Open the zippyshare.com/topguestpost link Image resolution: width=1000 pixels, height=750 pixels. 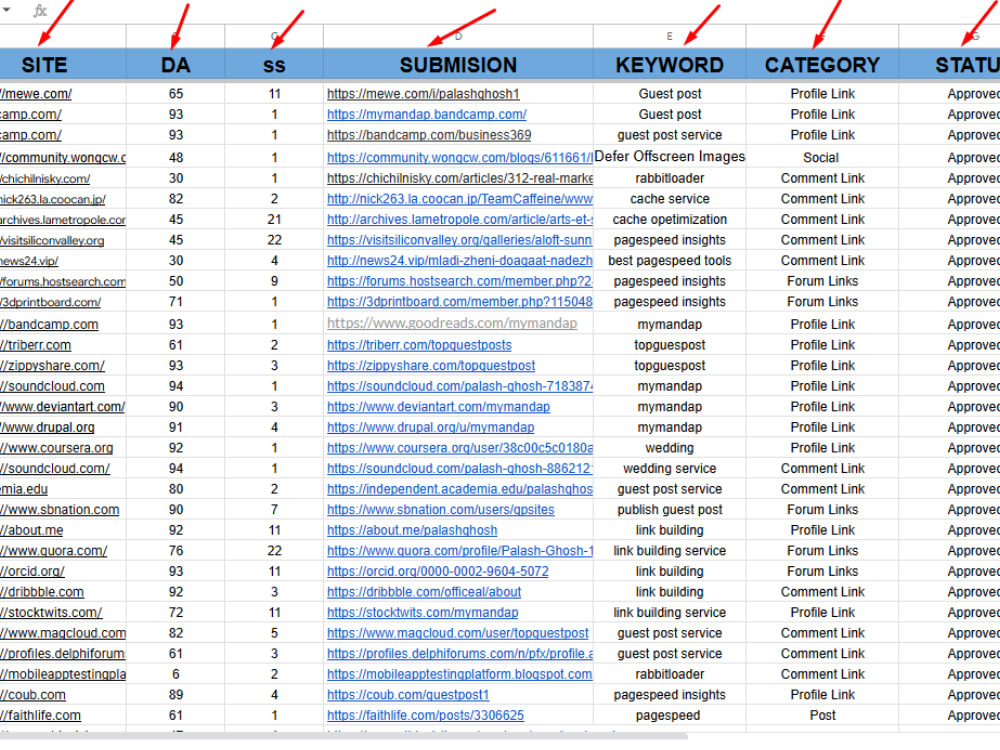[431, 365]
